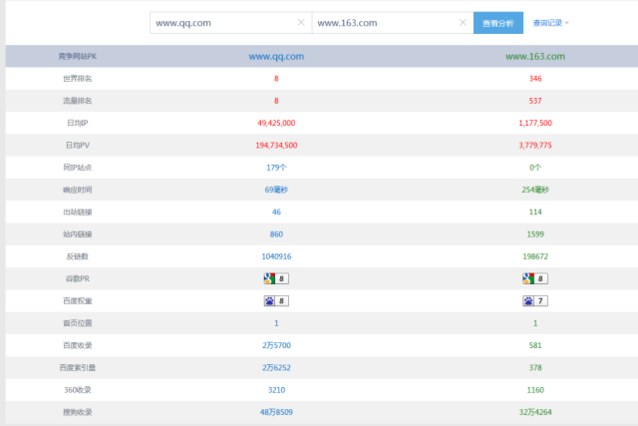Click the 世界排名 row label
Image resolution: width=638 pixels, height=426 pixels.
(77, 79)
